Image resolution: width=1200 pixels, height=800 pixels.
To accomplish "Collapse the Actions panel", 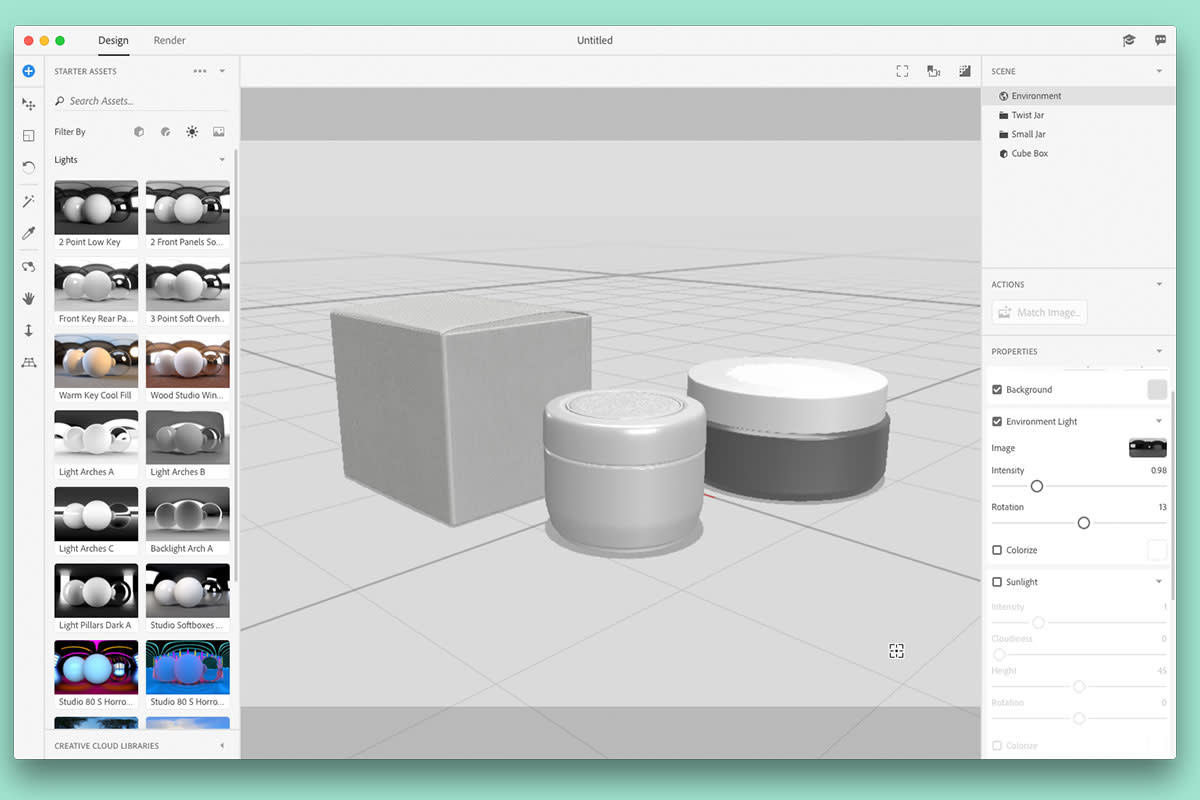I will pos(1159,284).
